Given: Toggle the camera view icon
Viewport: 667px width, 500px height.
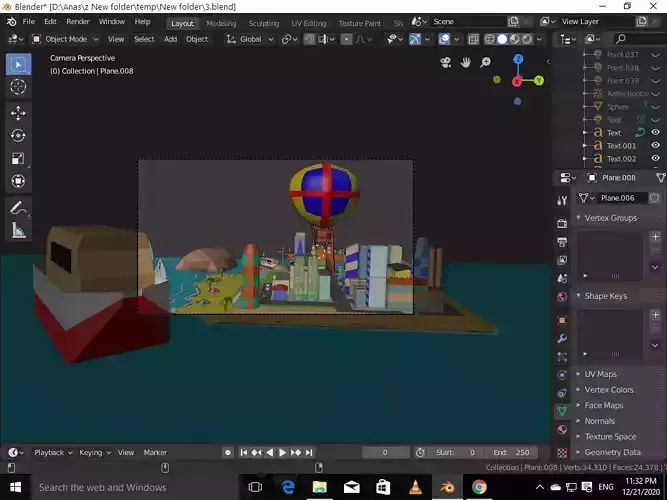Looking at the screenshot, I should 445,63.
